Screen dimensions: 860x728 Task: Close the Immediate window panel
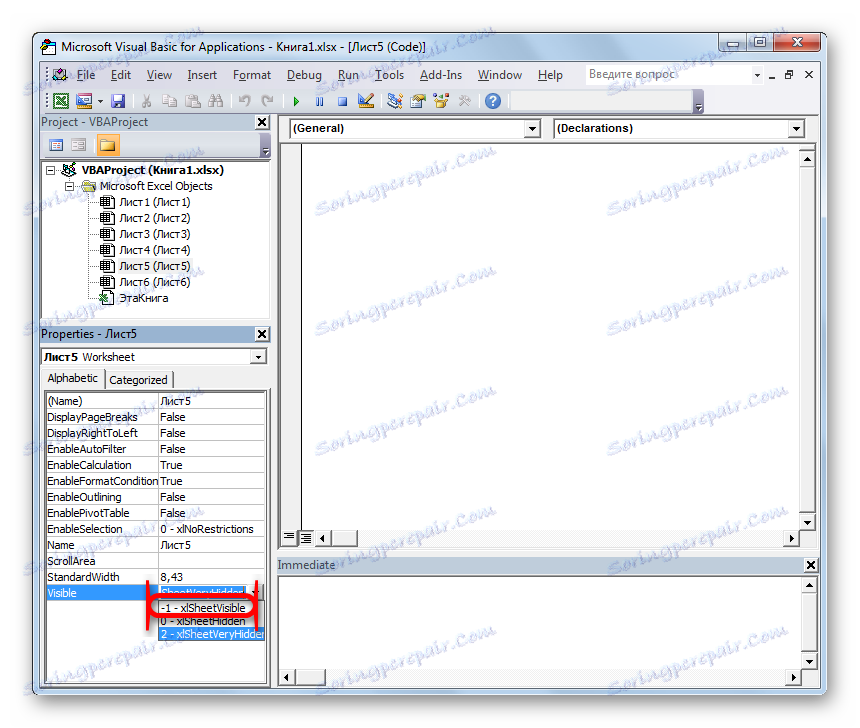click(x=810, y=565)
